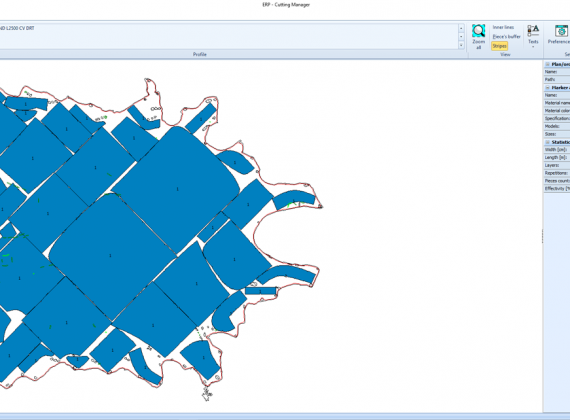Select the Material color property row
This screenshot has width=570, height=420.
tap(557, 111)
